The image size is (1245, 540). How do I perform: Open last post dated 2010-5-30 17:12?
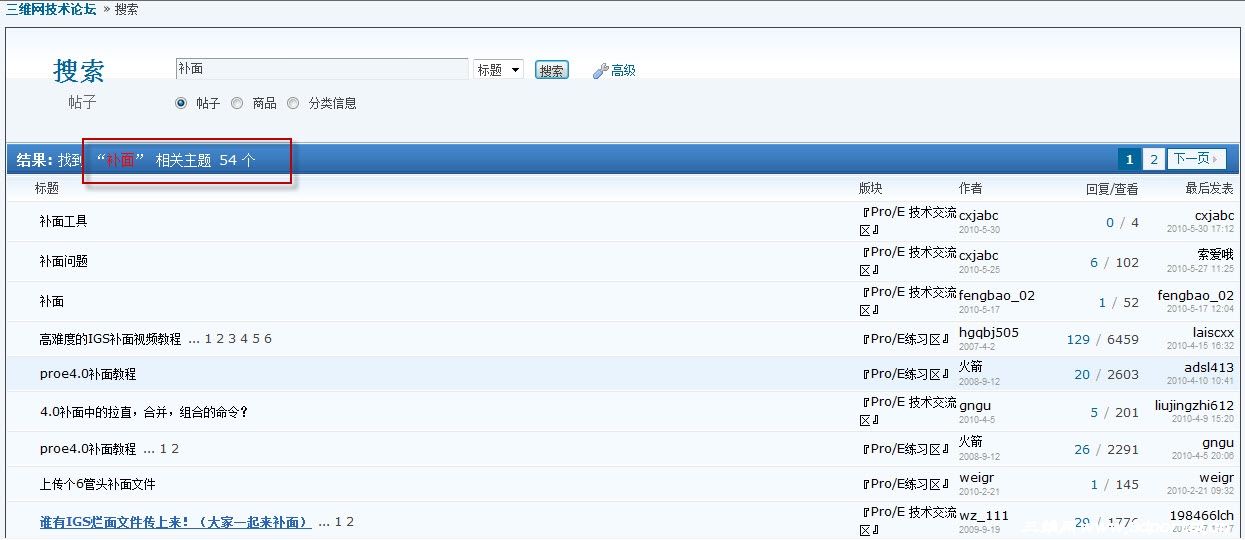(x=1200, y=229)
